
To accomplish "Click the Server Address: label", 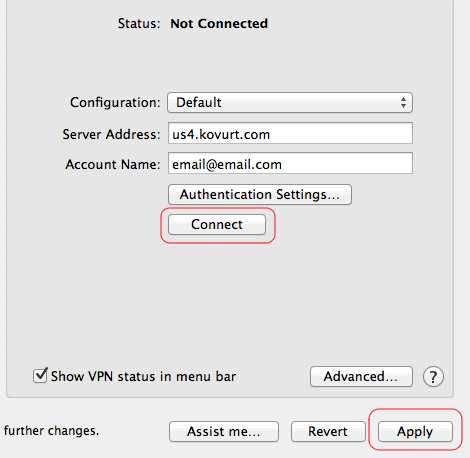I will click(x=111, y=135).
